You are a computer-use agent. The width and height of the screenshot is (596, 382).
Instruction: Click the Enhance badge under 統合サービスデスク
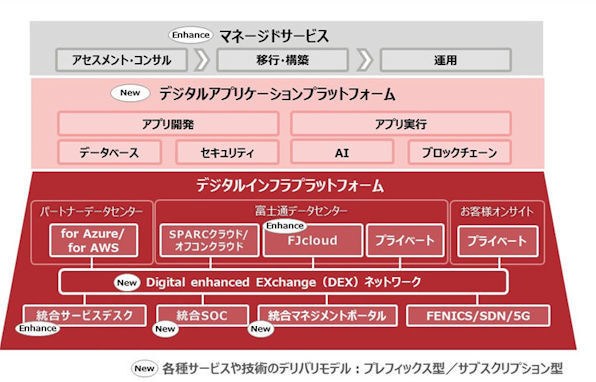pyautogui.click(x=38, y=328)
